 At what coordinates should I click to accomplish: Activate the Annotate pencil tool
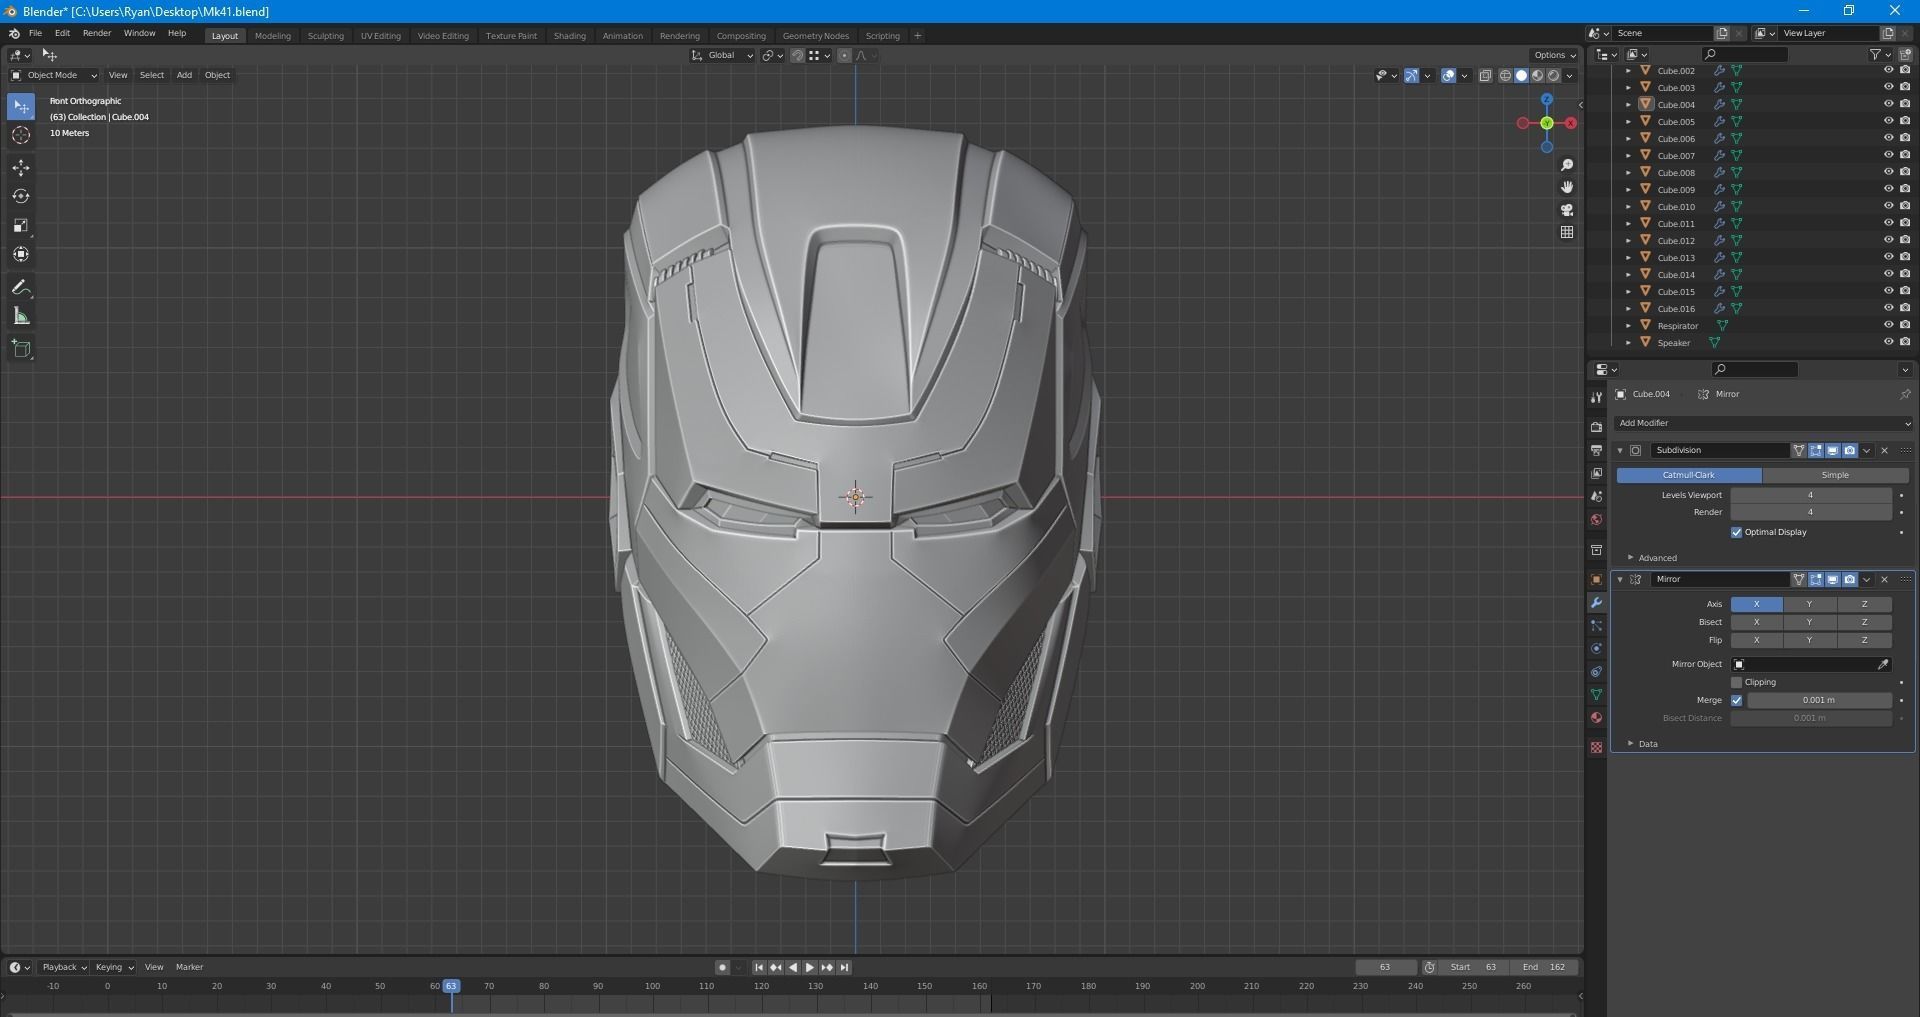point(21,288)
